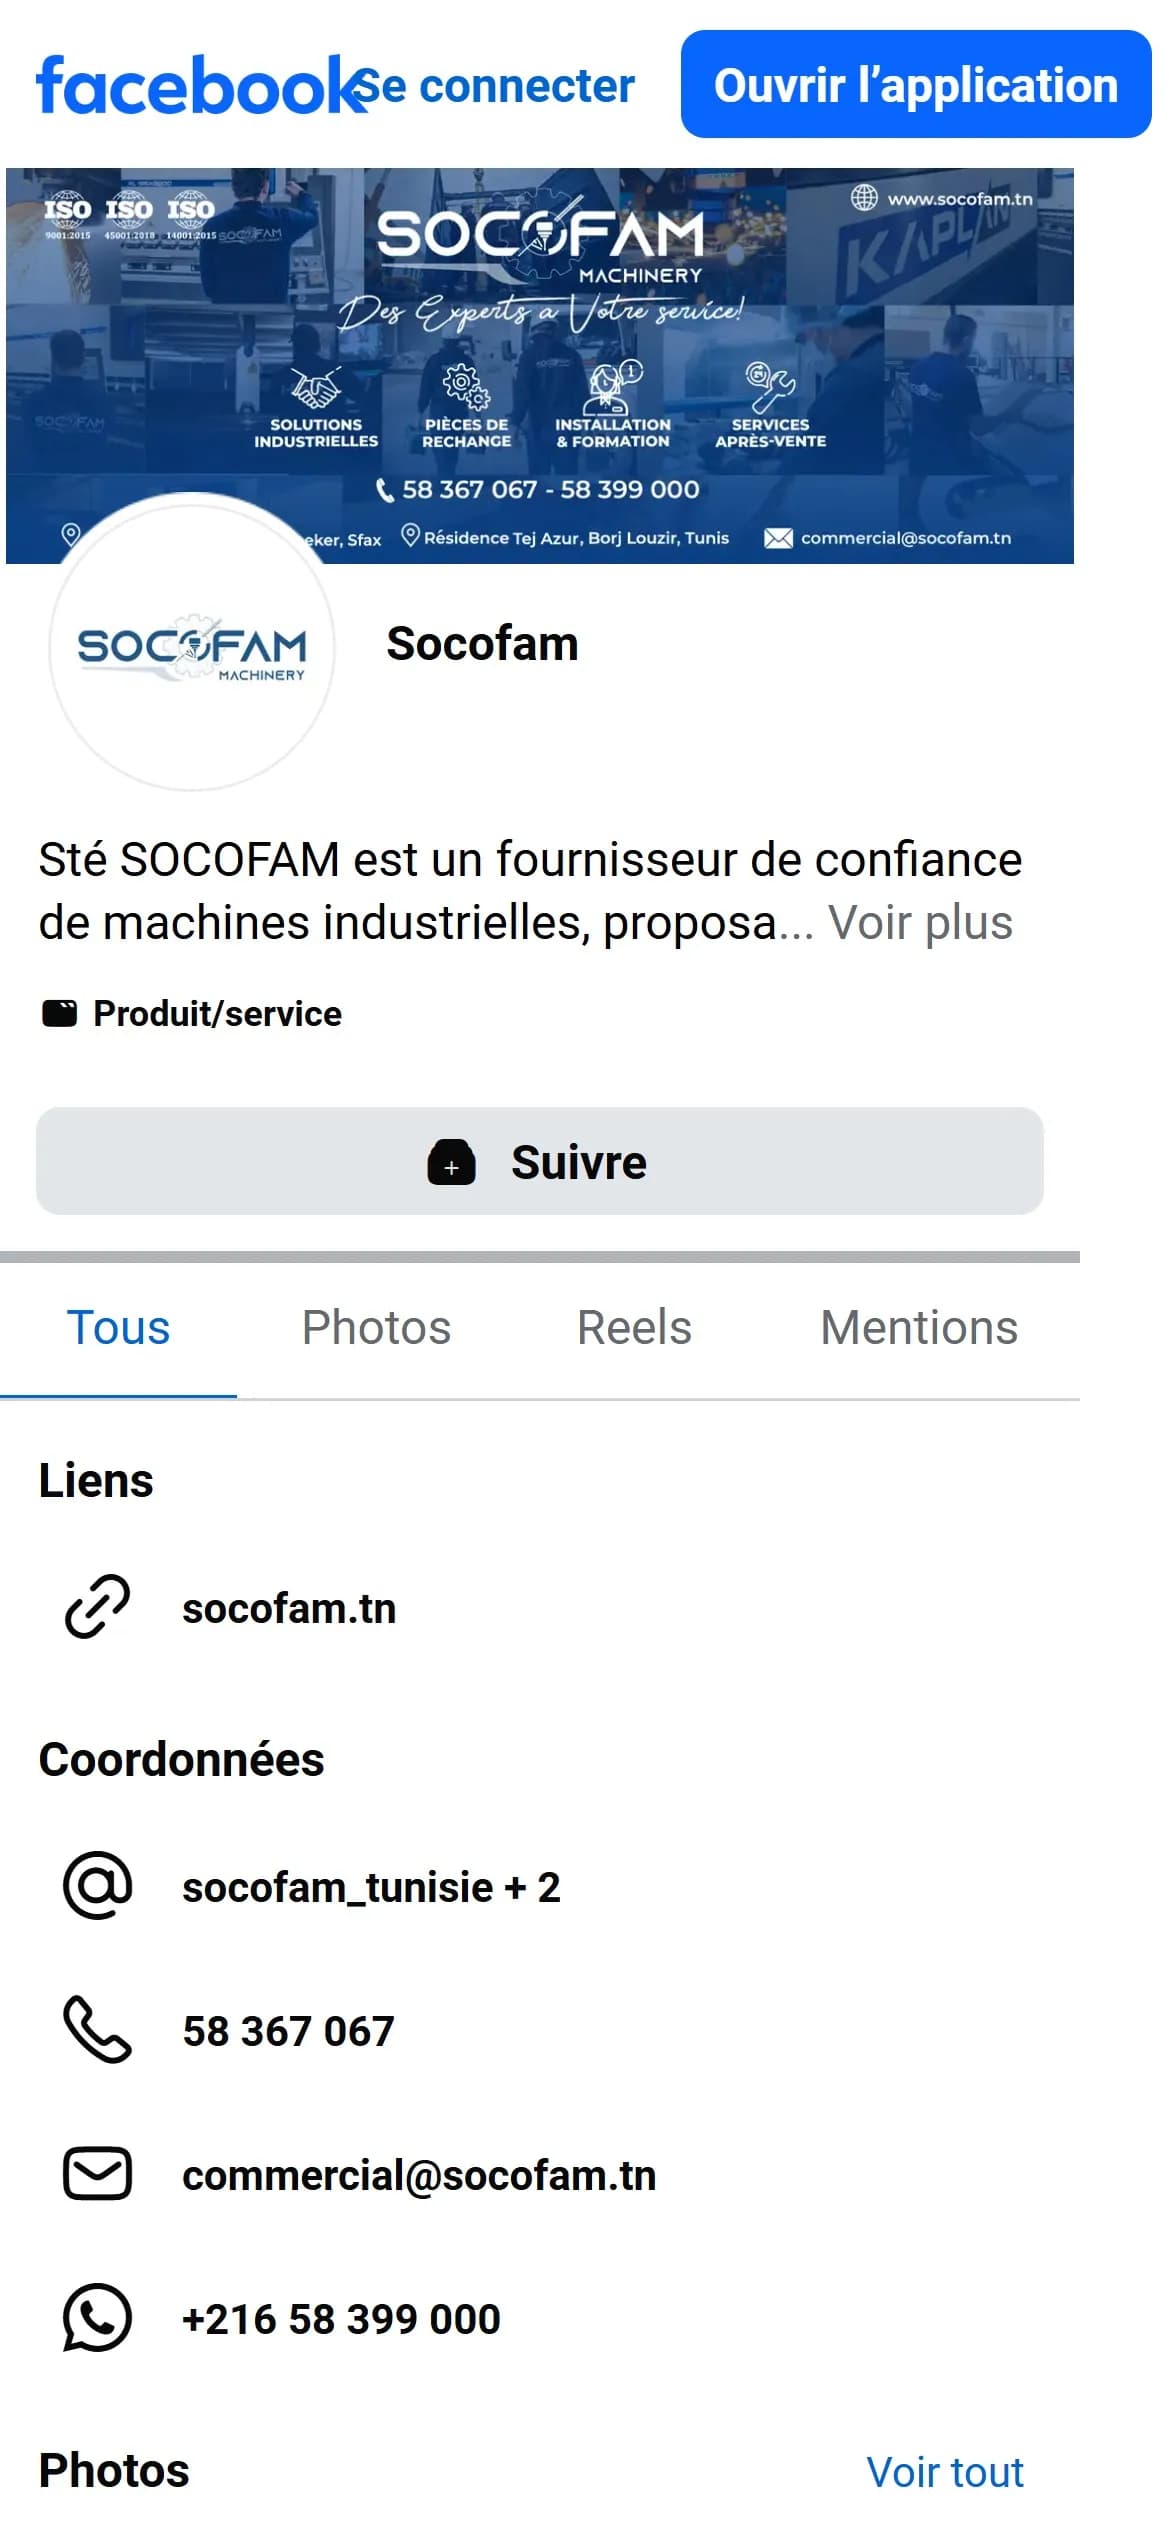The height and width of the screenshot is (2532, 1170).
Task: Open the socofam.tn website link
Action: pyautogui.click(x=289, y=1608)
